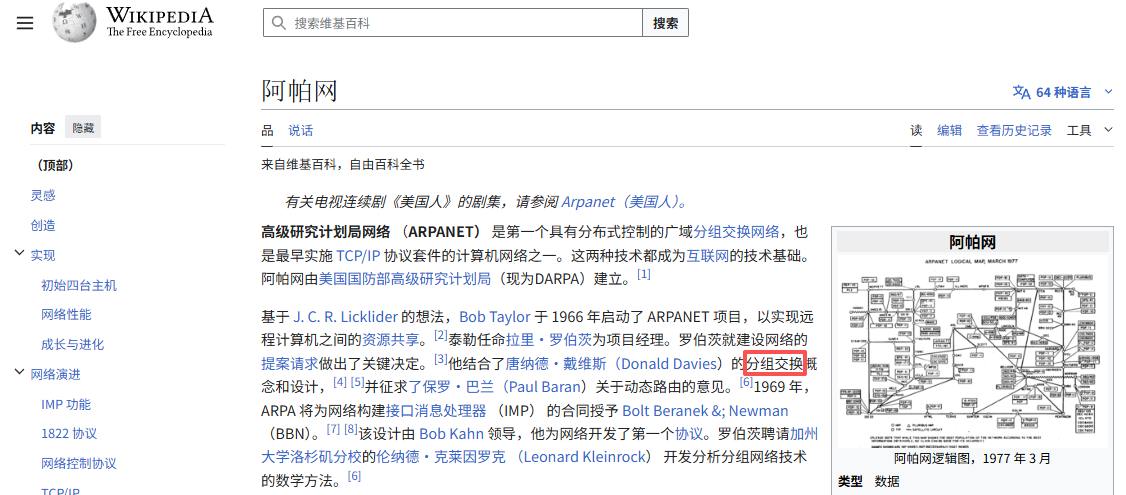Enlarge the ARPANET logical map image
Image resolution: width=1126 pixels, height=495 pixels.
pos(974,351)
